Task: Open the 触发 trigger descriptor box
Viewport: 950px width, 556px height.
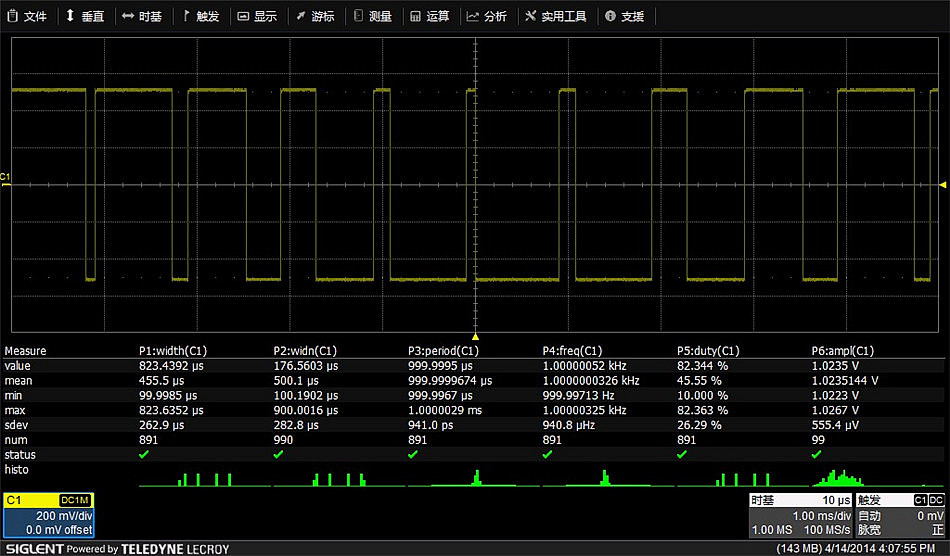Action: (x=900, y=515)
